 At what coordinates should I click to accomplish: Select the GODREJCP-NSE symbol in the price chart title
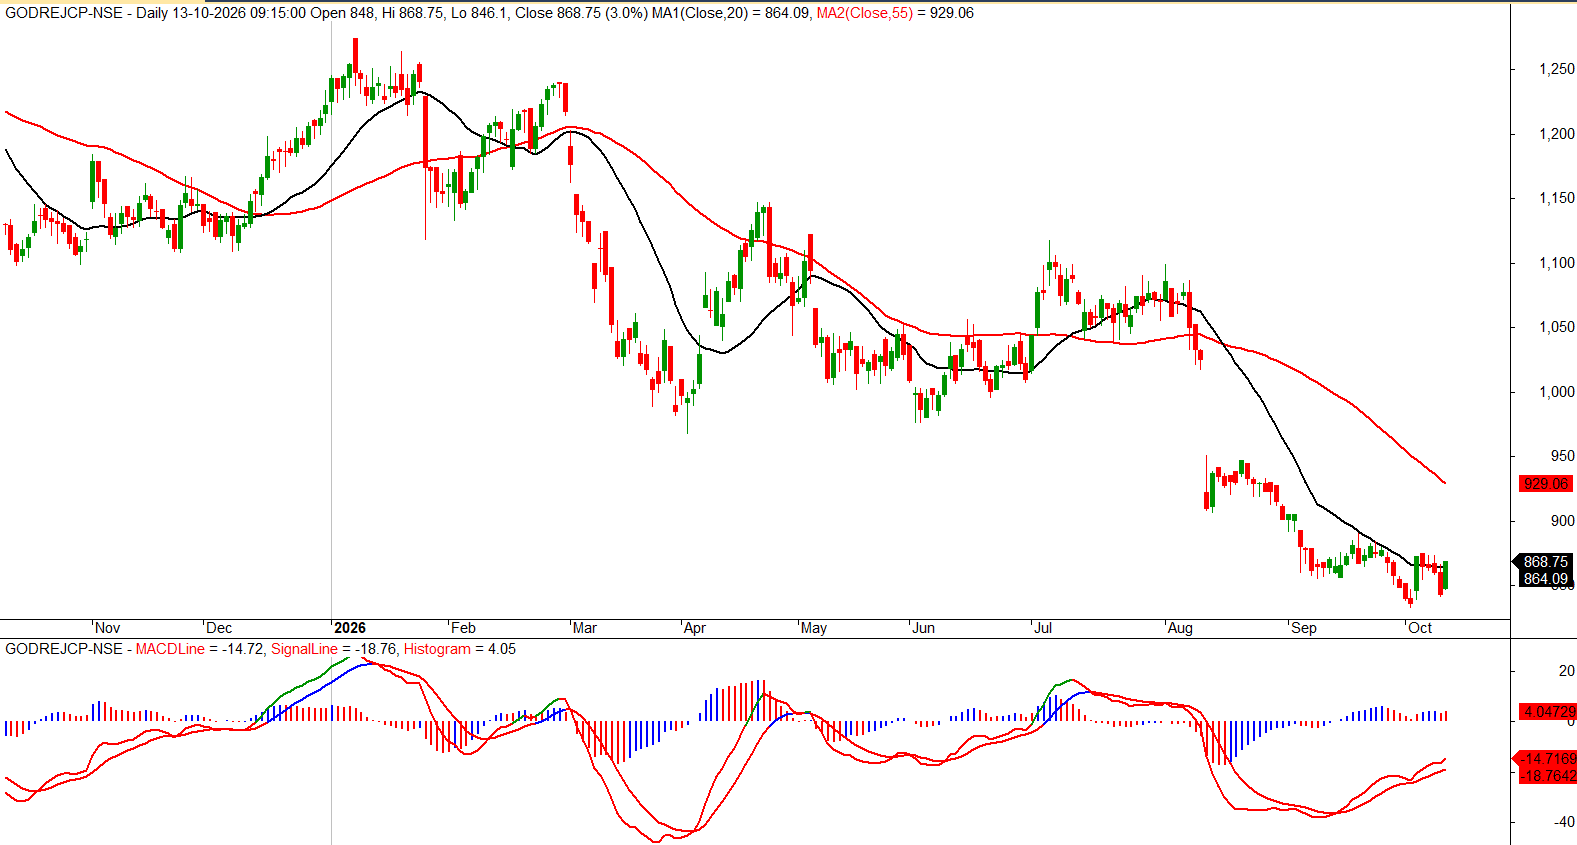click(x=64, y=13)
